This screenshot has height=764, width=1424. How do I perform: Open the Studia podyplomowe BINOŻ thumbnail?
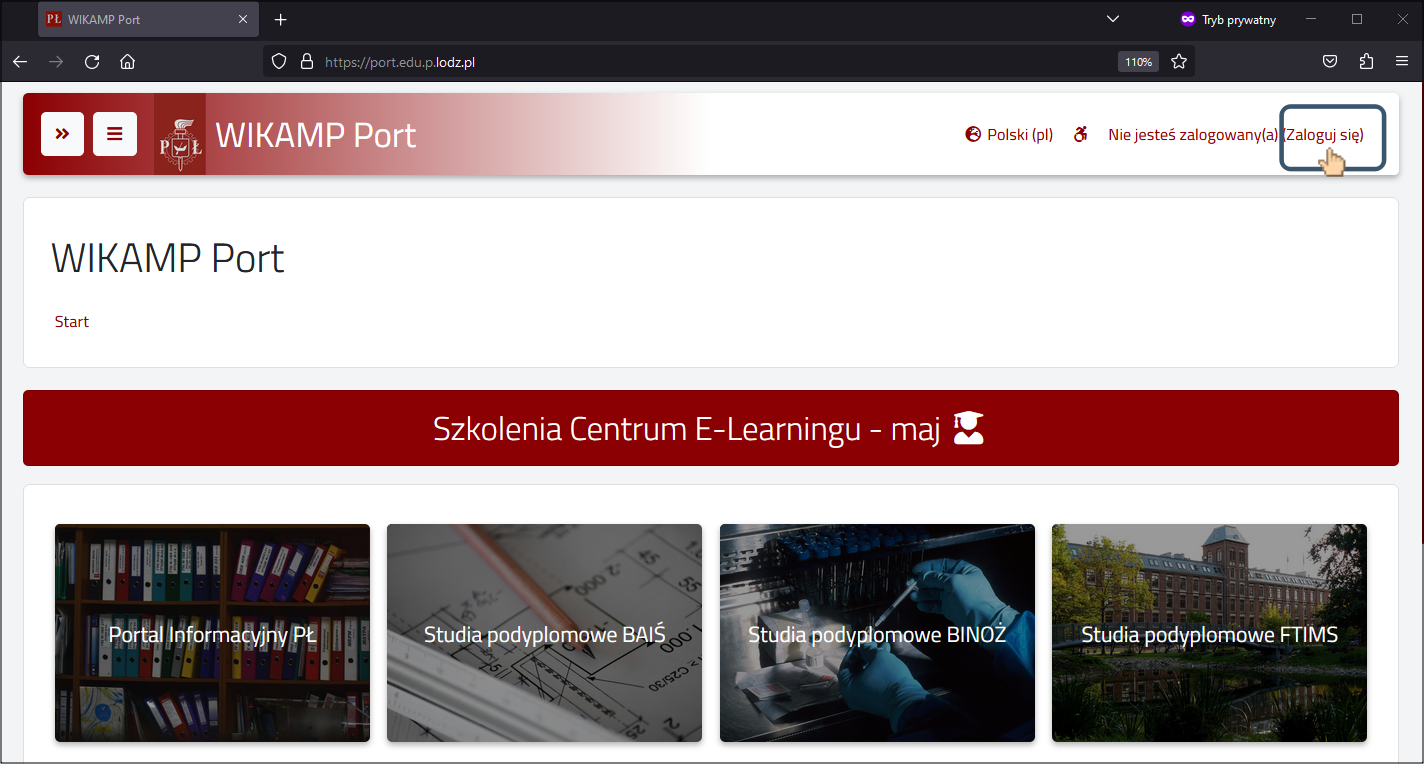click(877, 633)
